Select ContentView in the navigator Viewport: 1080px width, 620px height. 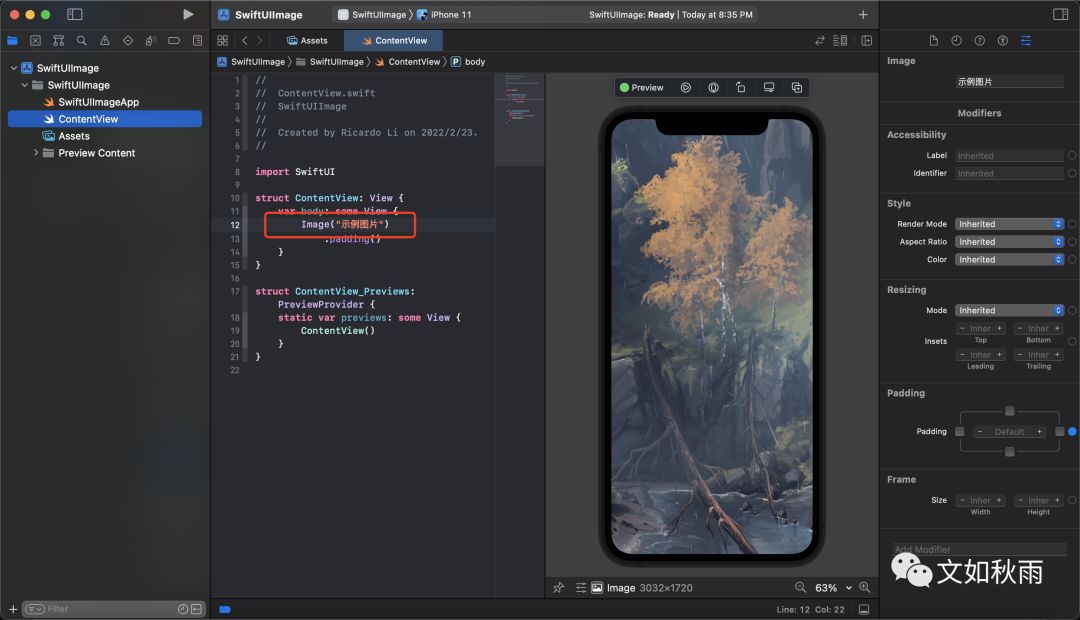(x=105, y=119)
